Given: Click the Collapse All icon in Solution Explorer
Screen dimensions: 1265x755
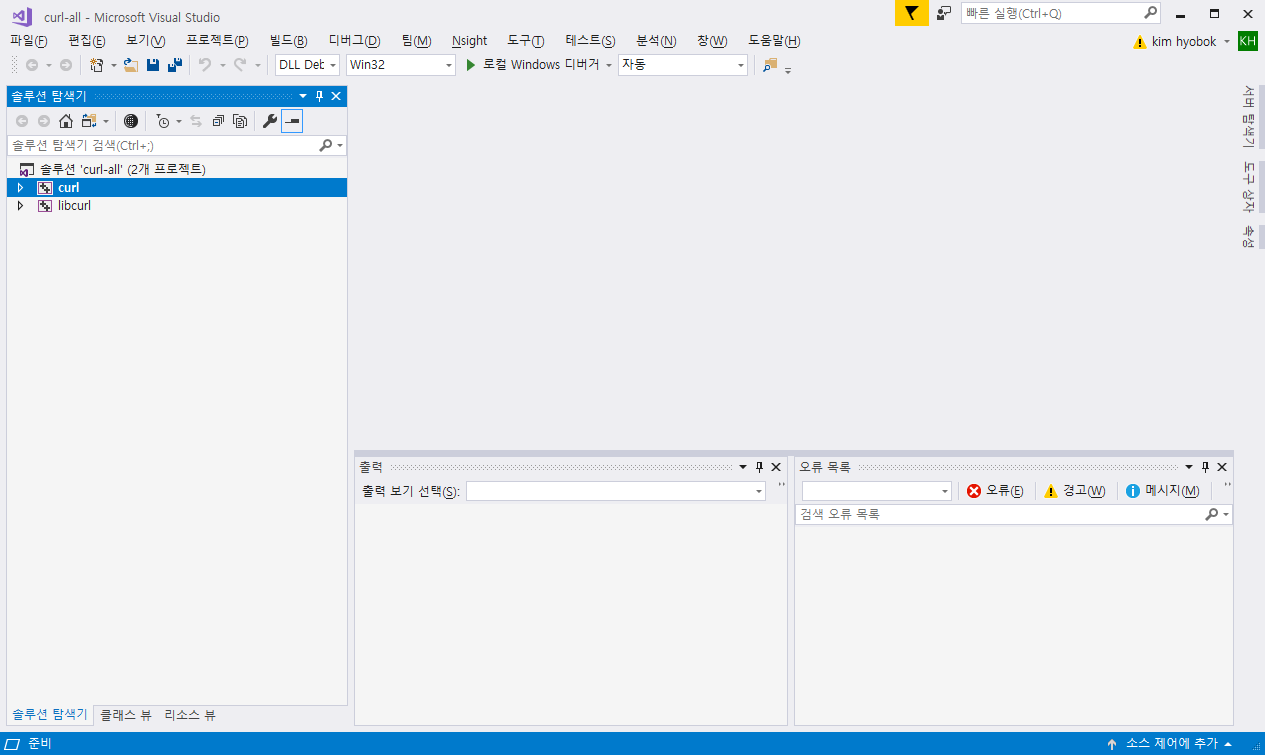Looking at the screenshot, I should point(218,121).
